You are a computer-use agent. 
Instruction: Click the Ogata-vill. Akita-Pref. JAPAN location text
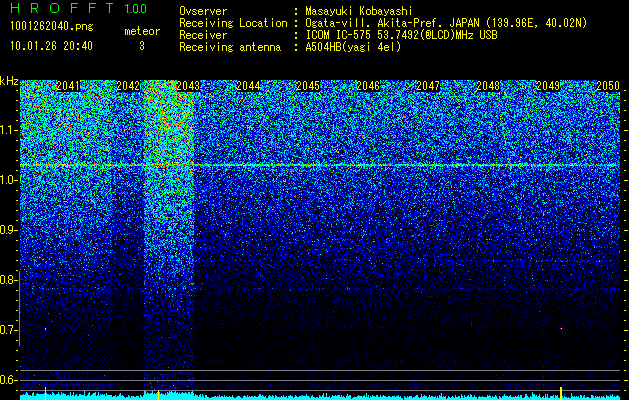(446, 23)
